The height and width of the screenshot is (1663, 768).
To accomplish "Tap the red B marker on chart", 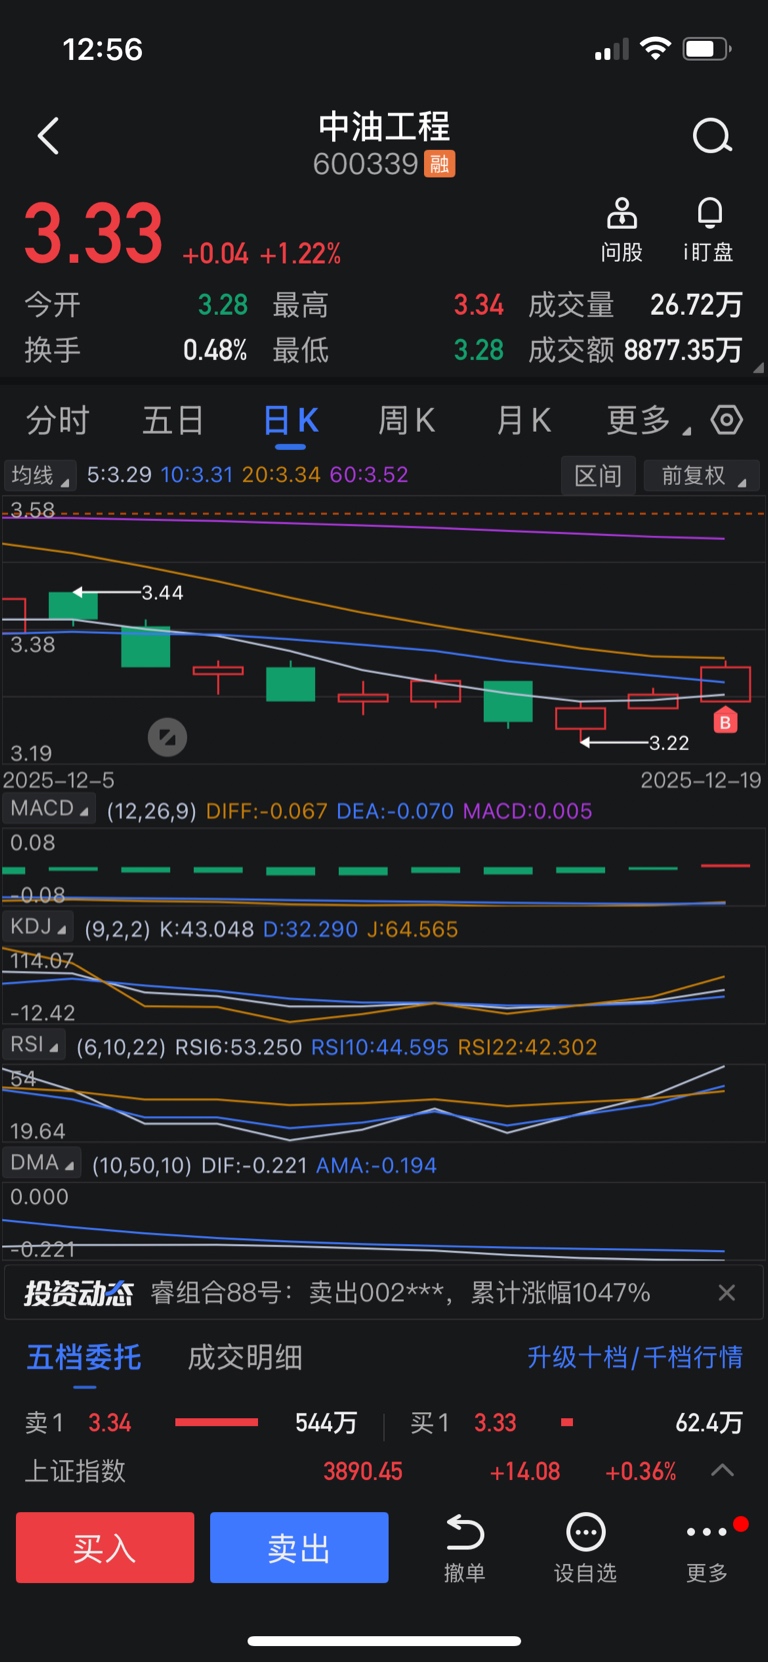I will tap(726, 721).
